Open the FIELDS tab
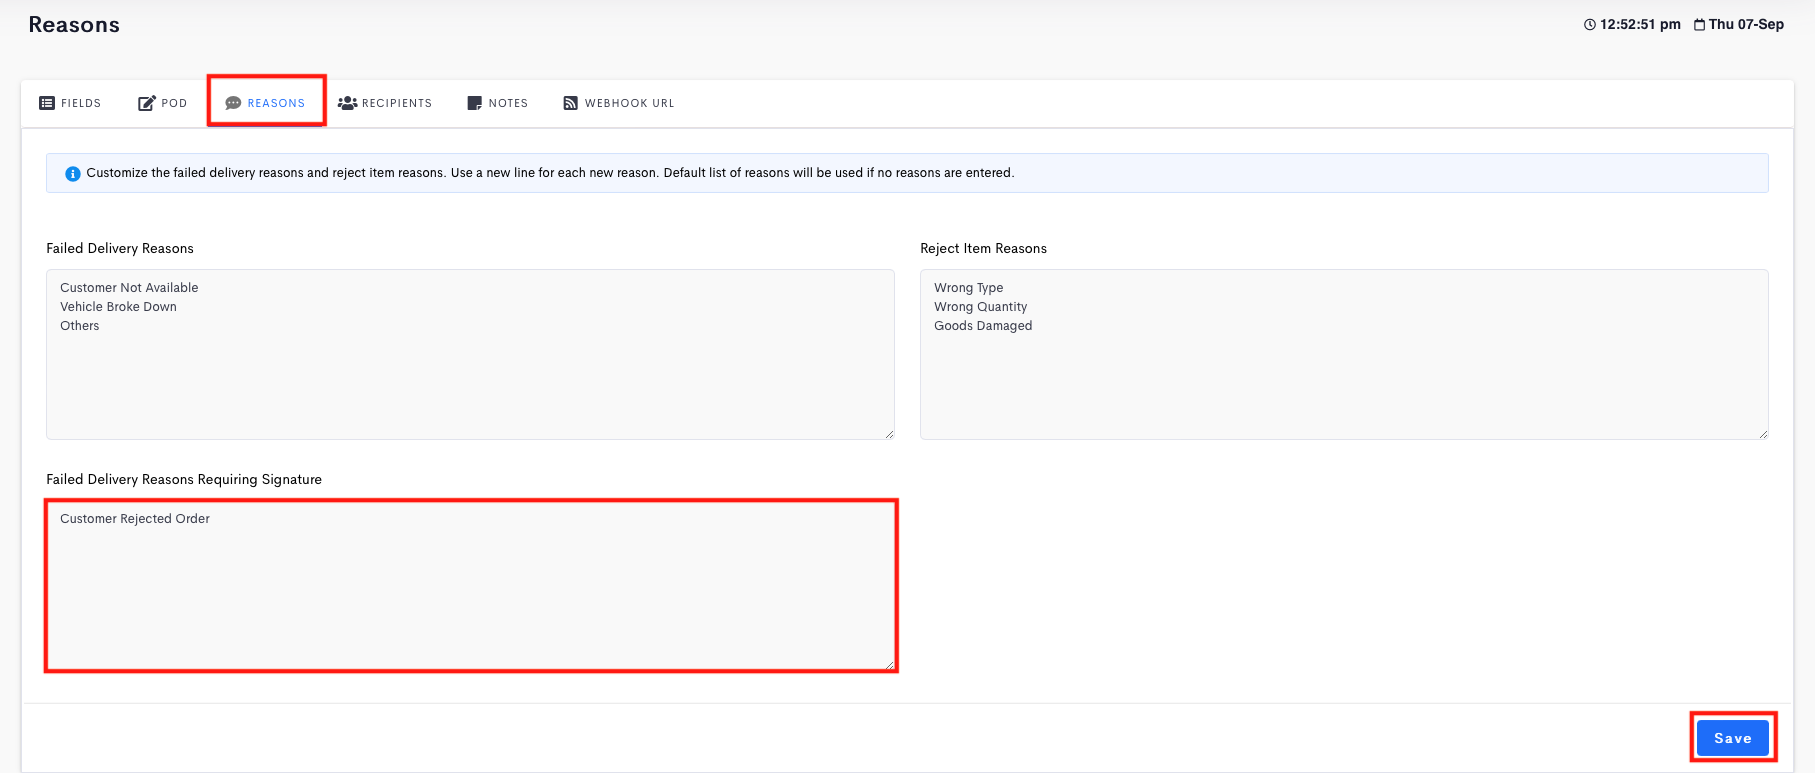 [70, 103]
